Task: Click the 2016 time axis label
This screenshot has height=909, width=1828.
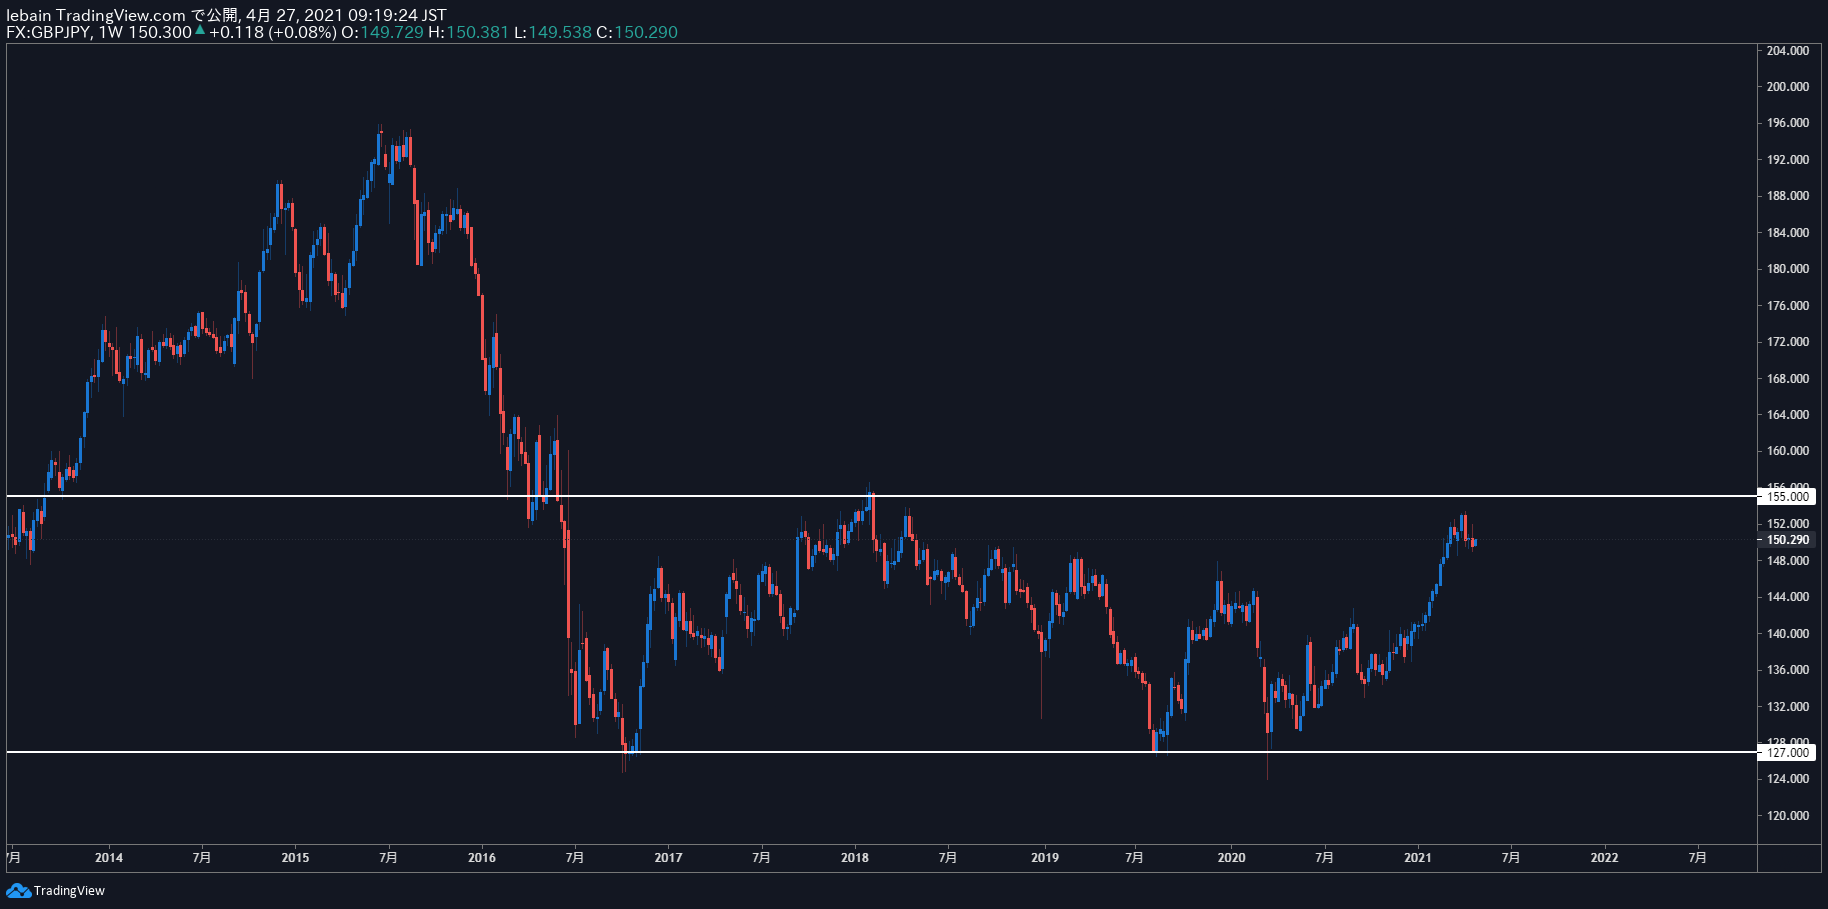Action: point(482,858)
